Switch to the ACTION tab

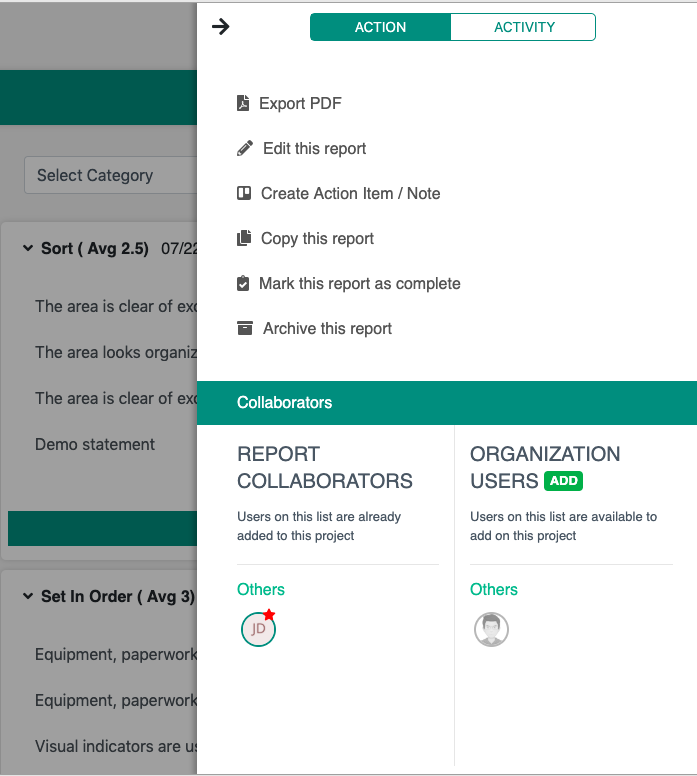tap(380, 27)
